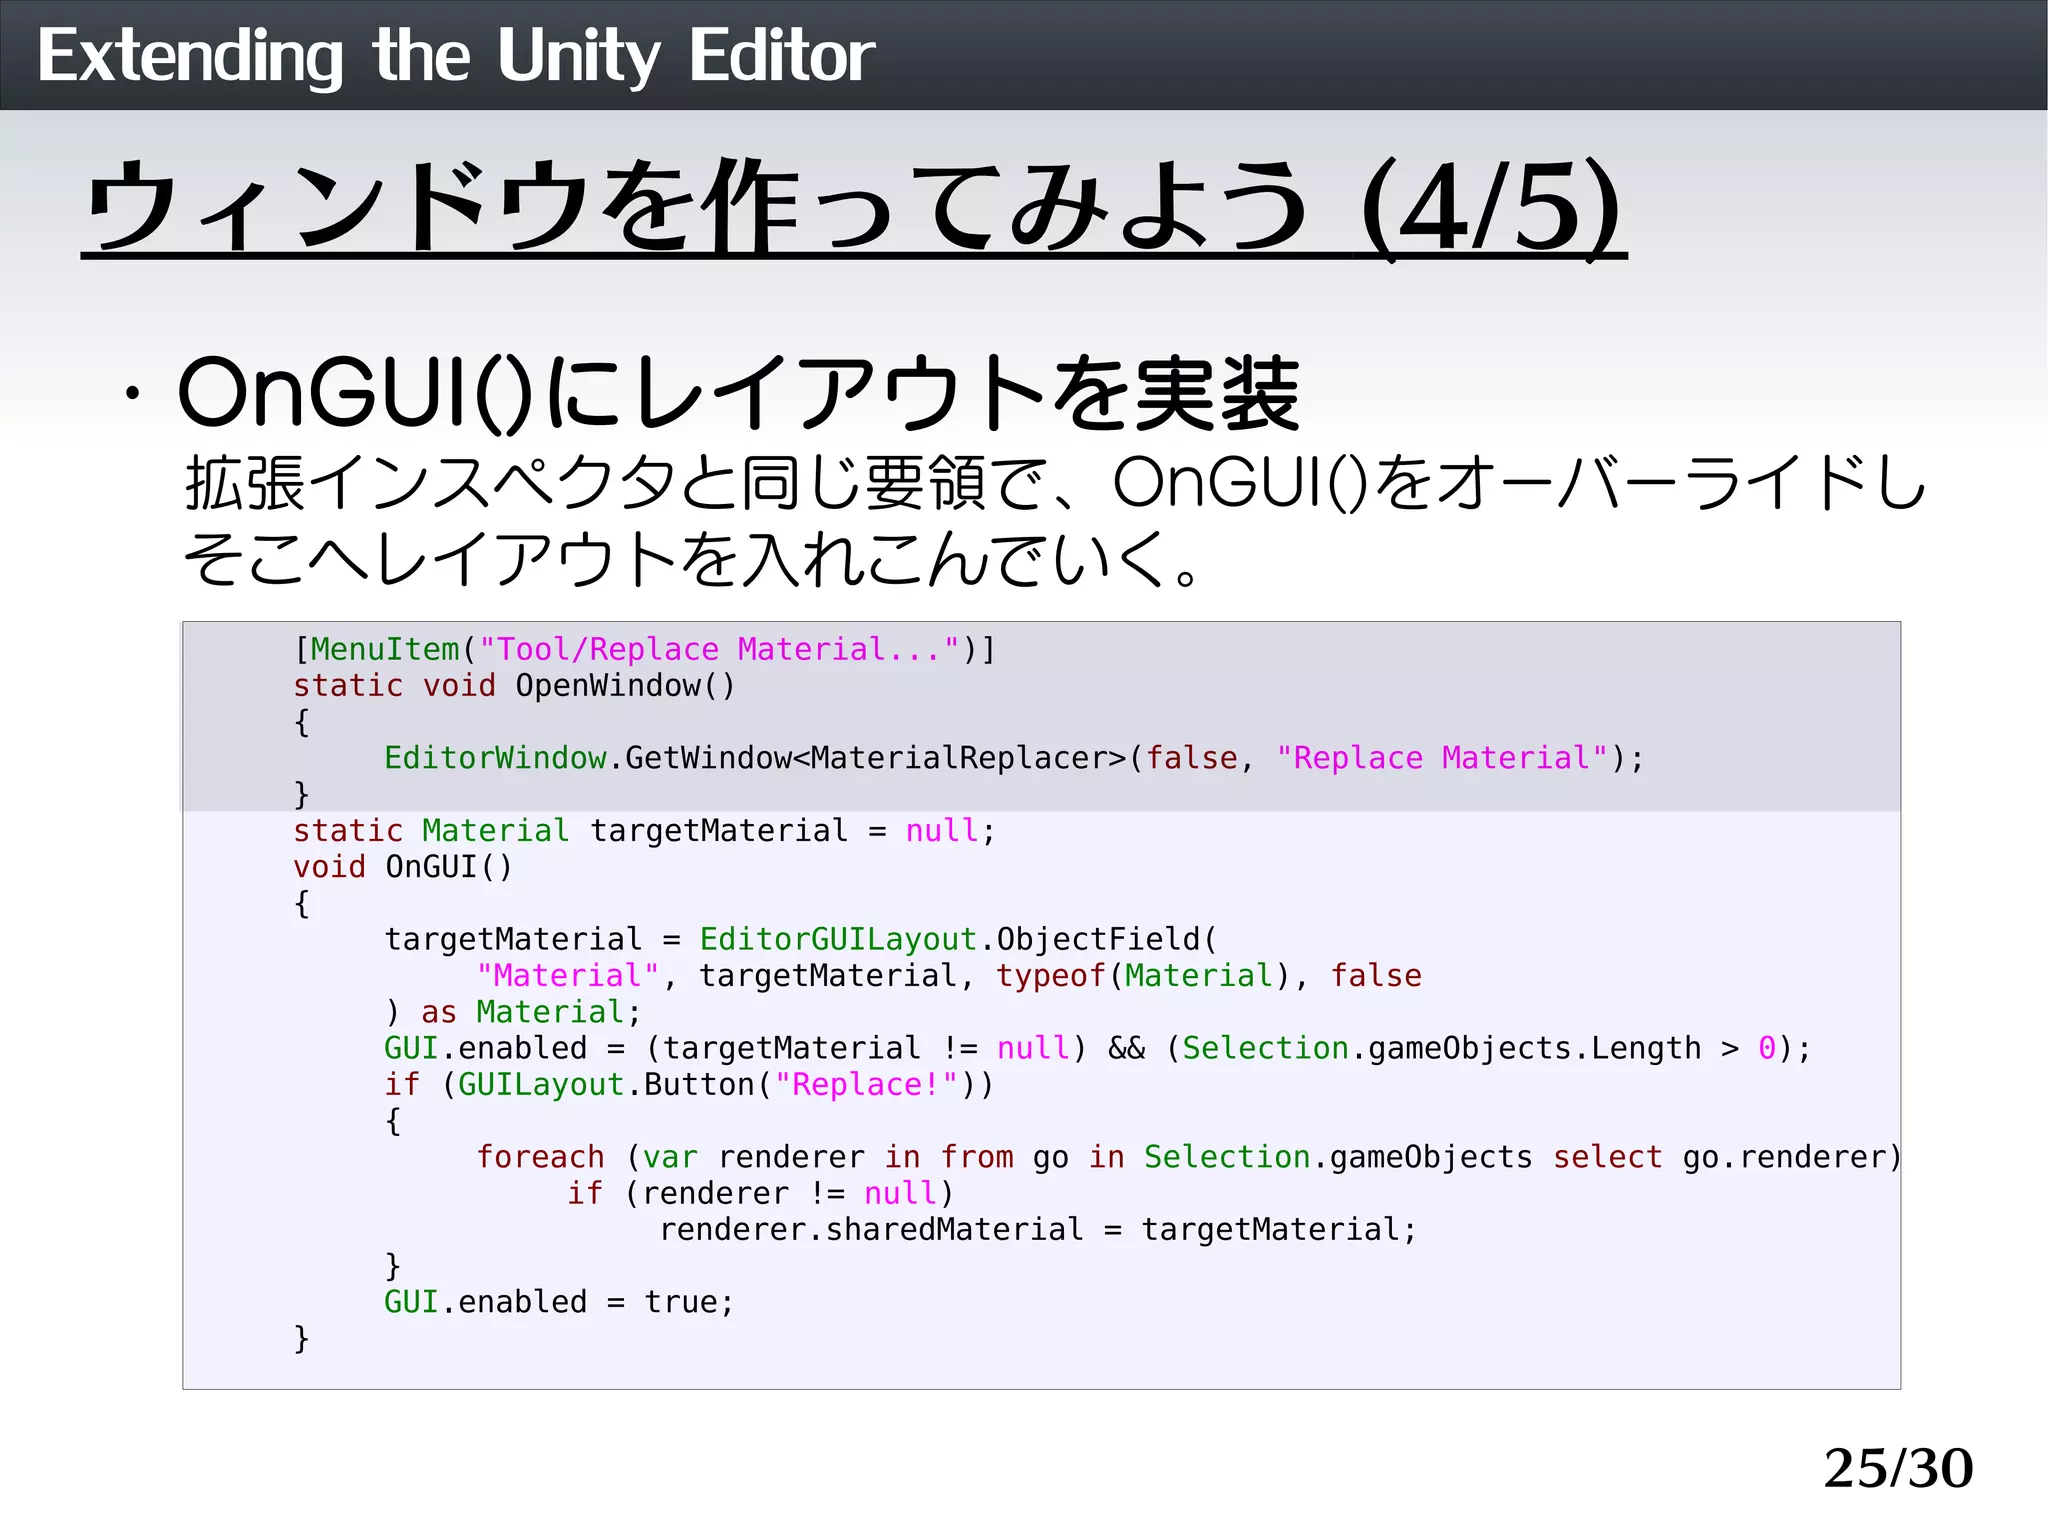Screen dimensions: 2048x1535
Task: Click the header title 'Extending the Unity Editor'
Action: coord(456,56)
